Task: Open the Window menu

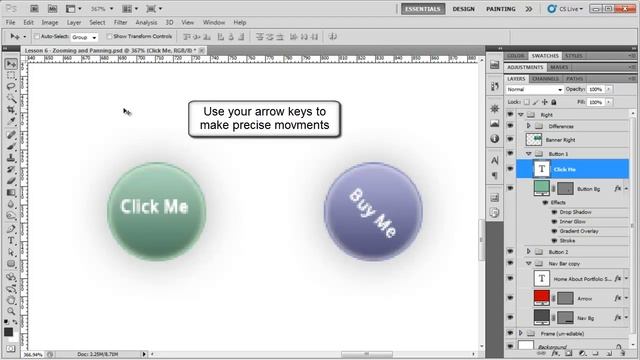Action: click(214, 22)
